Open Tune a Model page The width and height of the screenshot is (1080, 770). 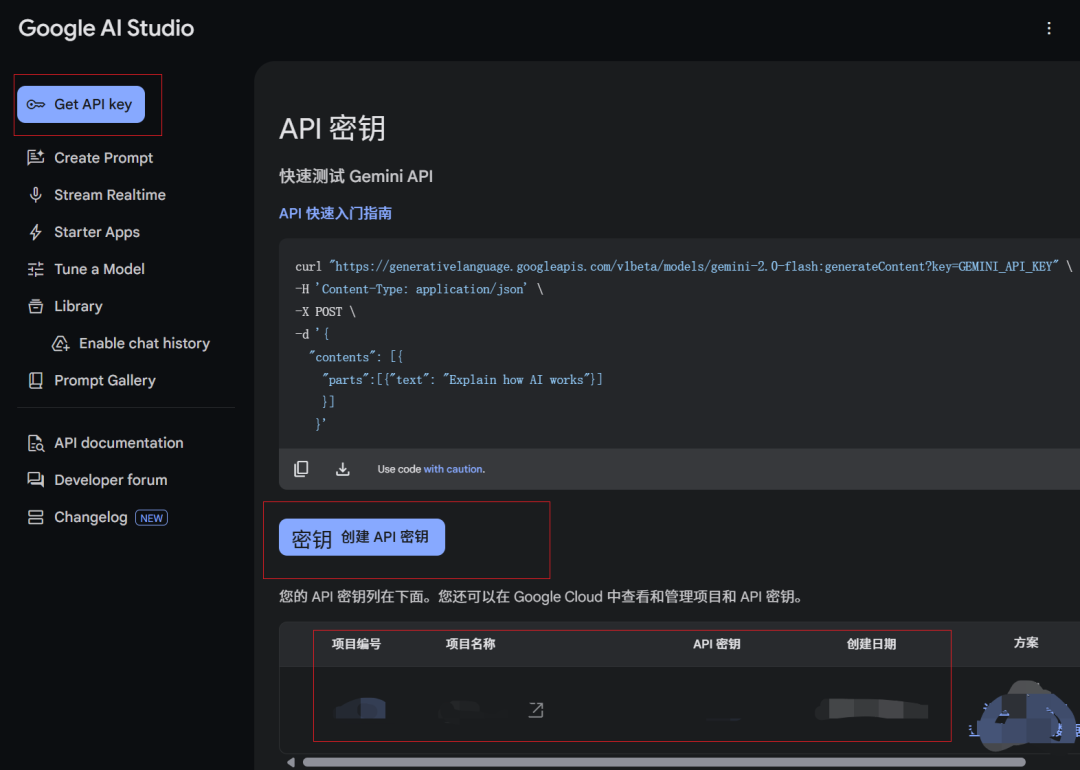coord(99,269)
